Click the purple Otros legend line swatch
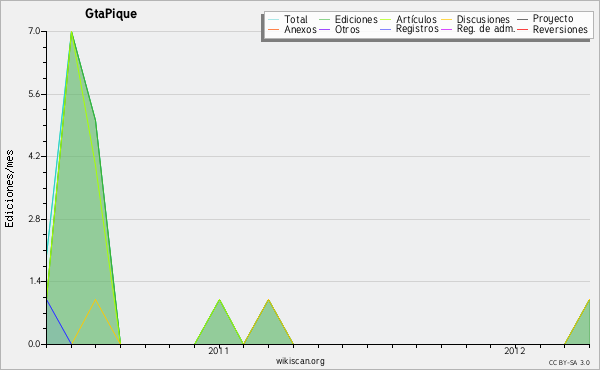This screenshot has height=370, width=600. 324,29
